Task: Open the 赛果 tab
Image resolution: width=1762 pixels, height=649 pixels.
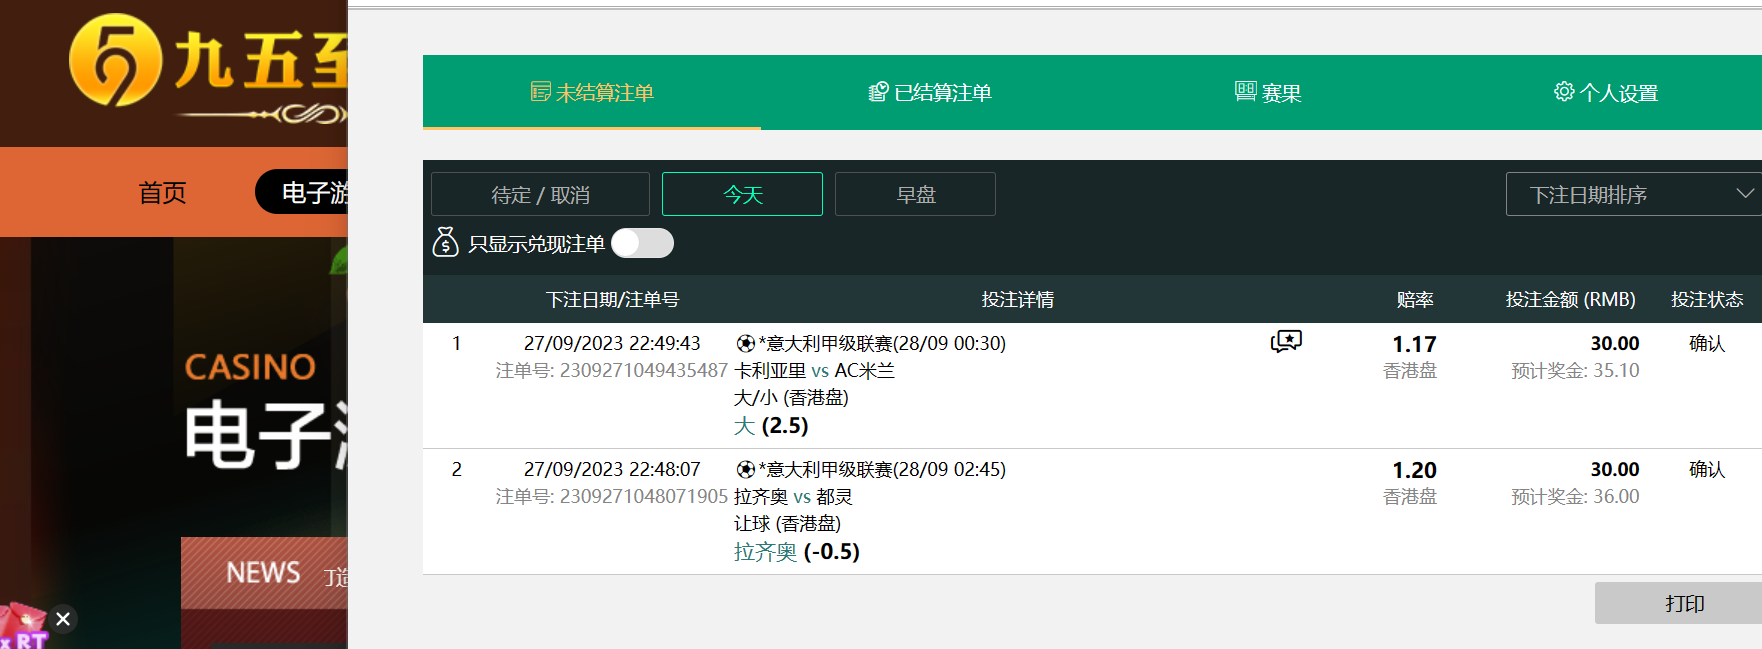Action: (1268, 92)
